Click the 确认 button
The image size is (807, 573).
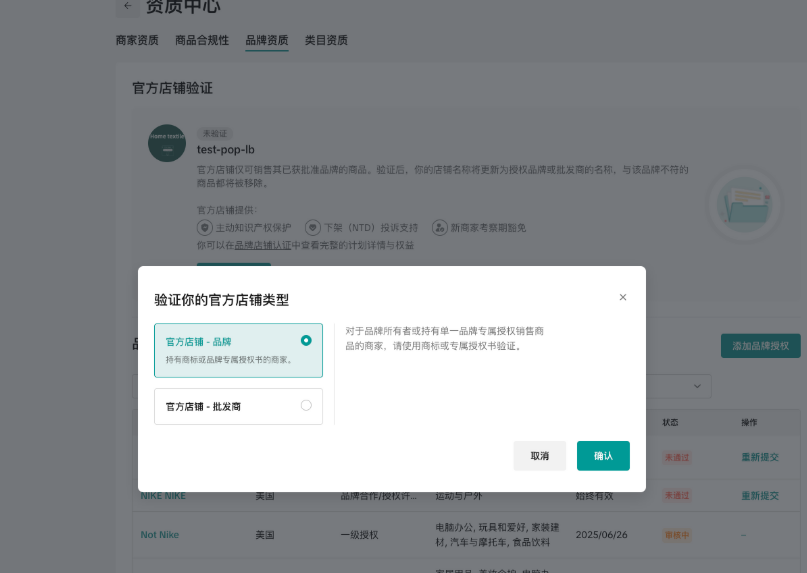603,456
